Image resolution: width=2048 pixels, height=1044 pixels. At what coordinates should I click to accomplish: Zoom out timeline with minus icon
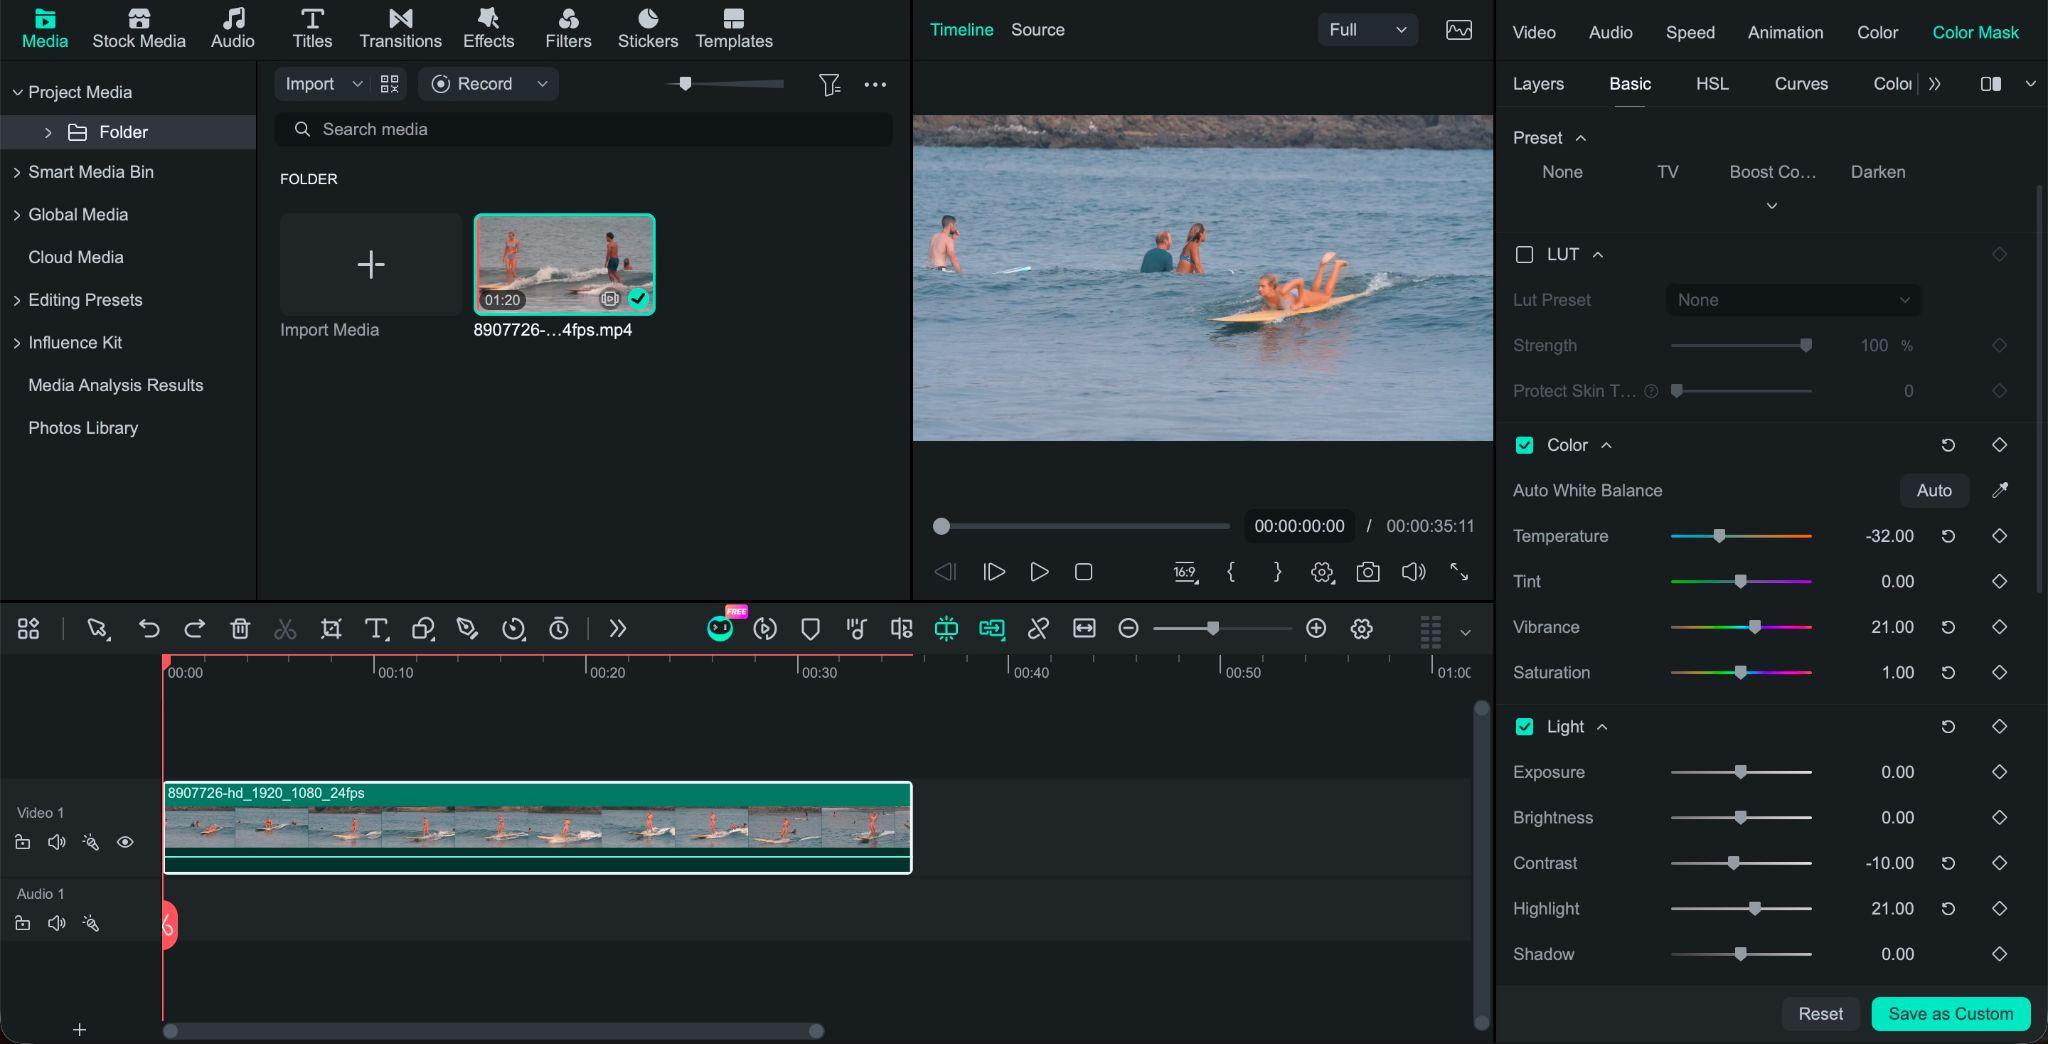pyautogui.click(x=1128, y=628)
